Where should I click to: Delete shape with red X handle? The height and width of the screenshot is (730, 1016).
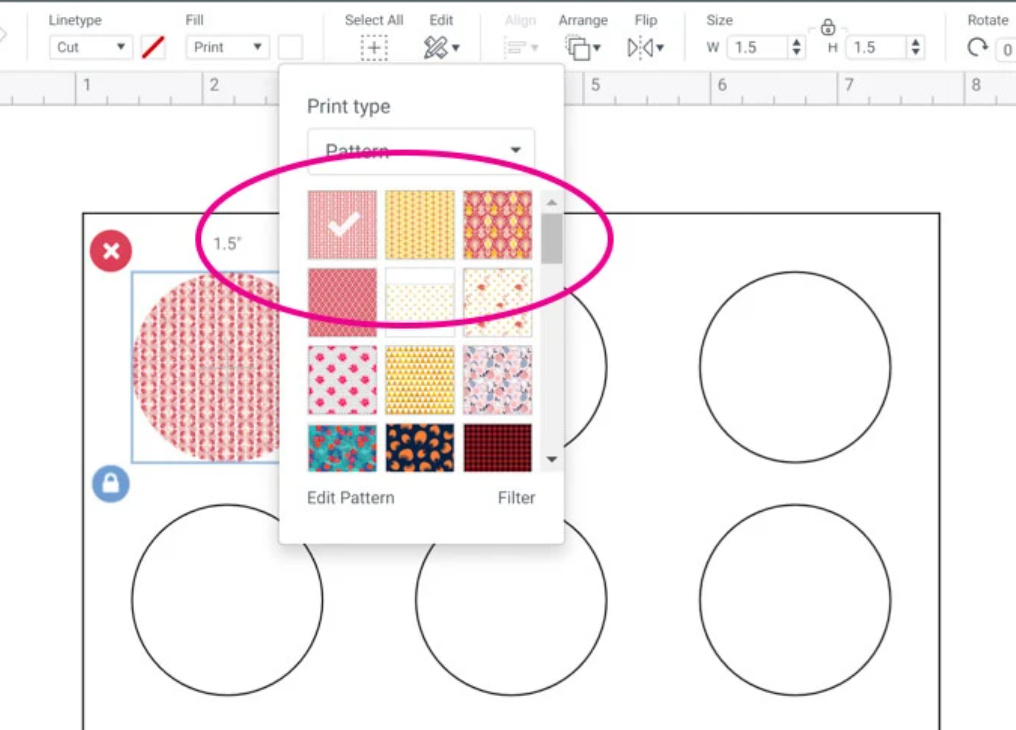111,251
